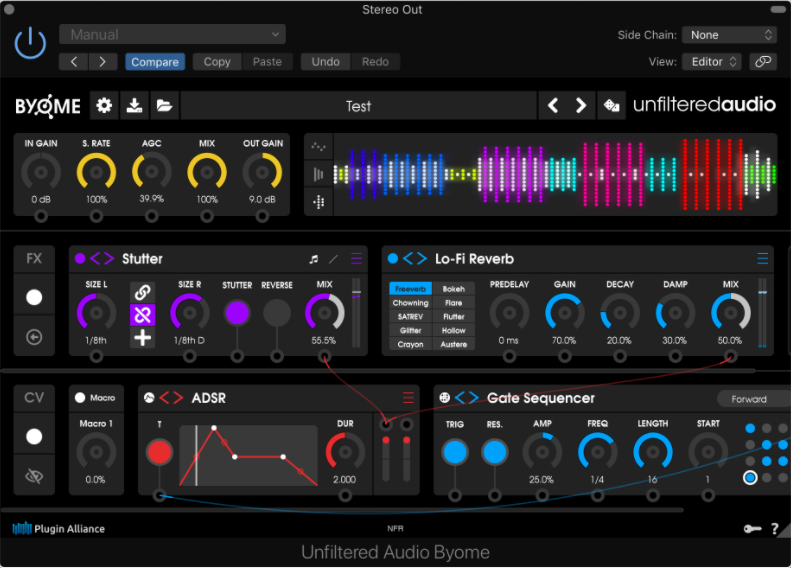Toggle the FX row white circle
Viewport: 791px width, 568px height.
point(34,297)
